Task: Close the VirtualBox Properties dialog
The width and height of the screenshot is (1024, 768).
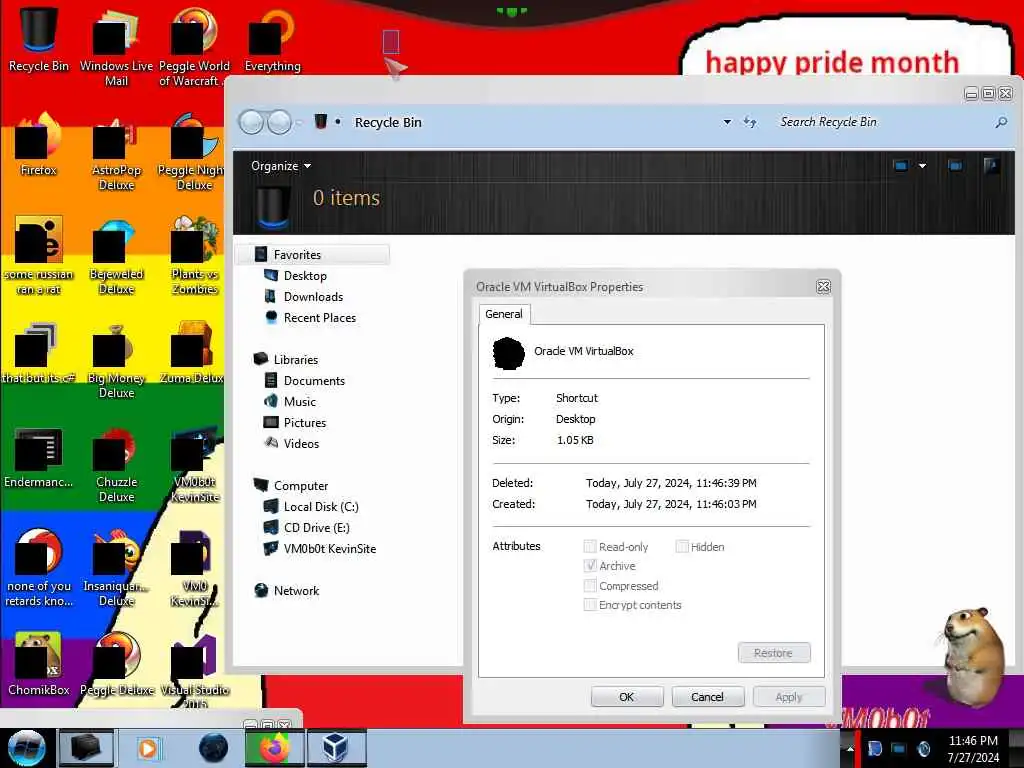Action: click(x=824, y=287)
